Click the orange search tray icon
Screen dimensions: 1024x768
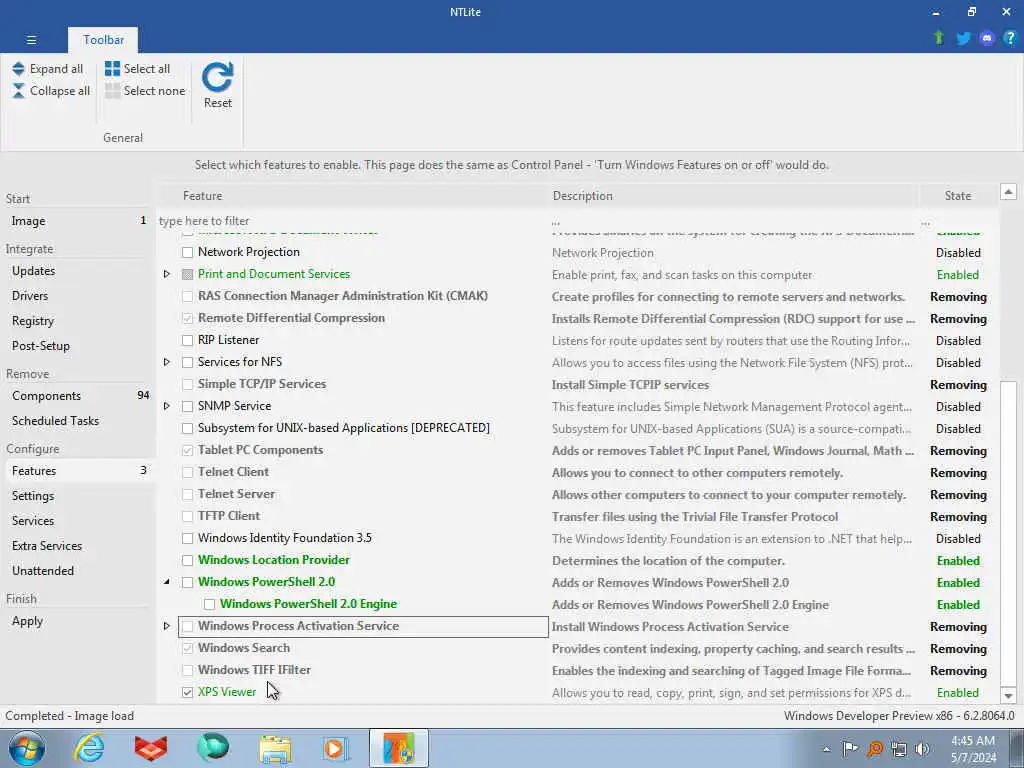[875, 749]
